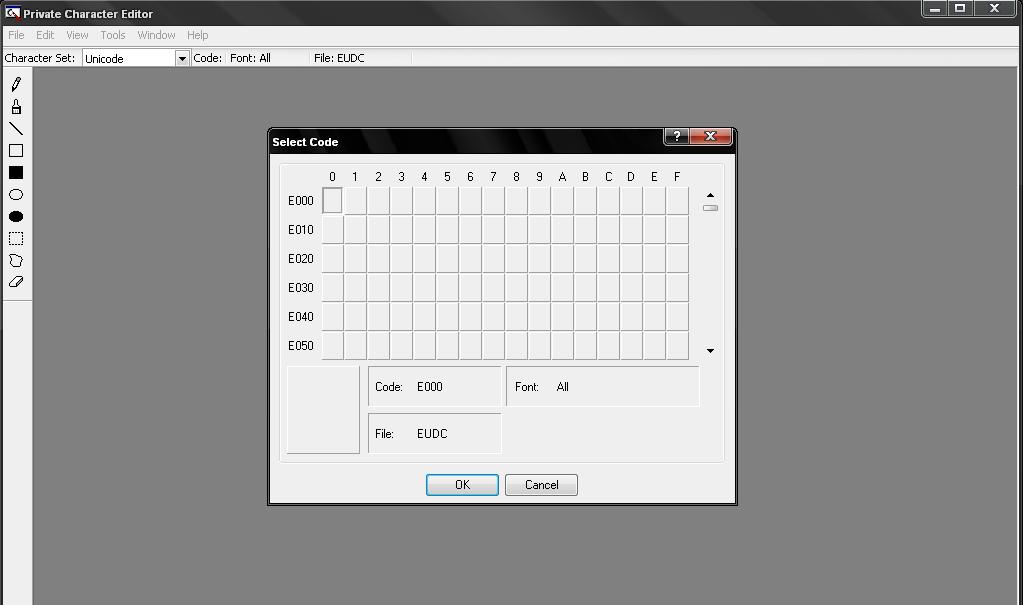Click scroll-up arrow in Select Code
Screen dimensions: 1023x605
tap(710, 195)
